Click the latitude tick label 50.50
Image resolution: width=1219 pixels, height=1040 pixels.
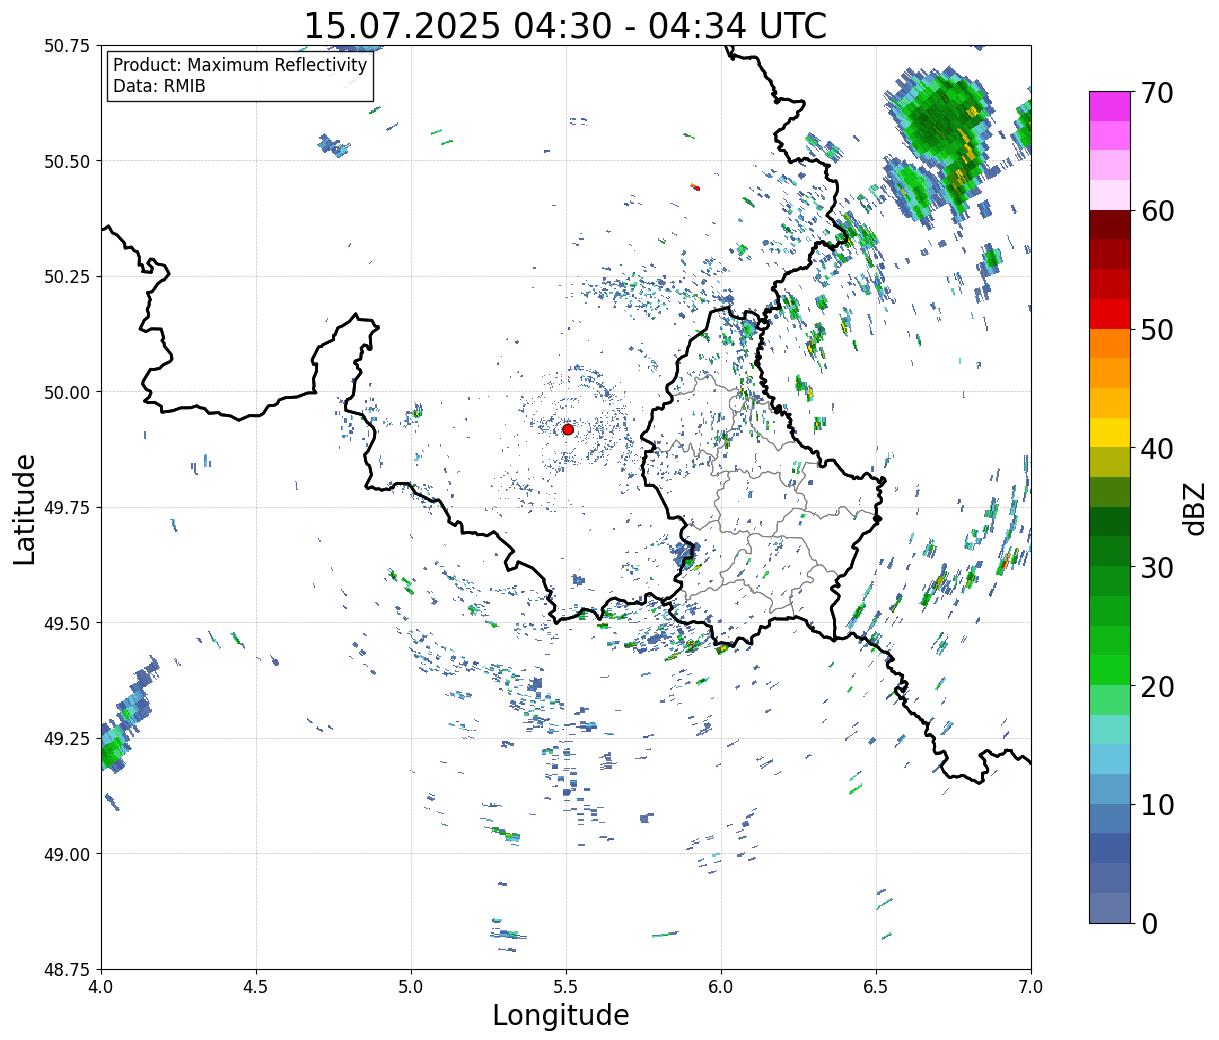67,161
